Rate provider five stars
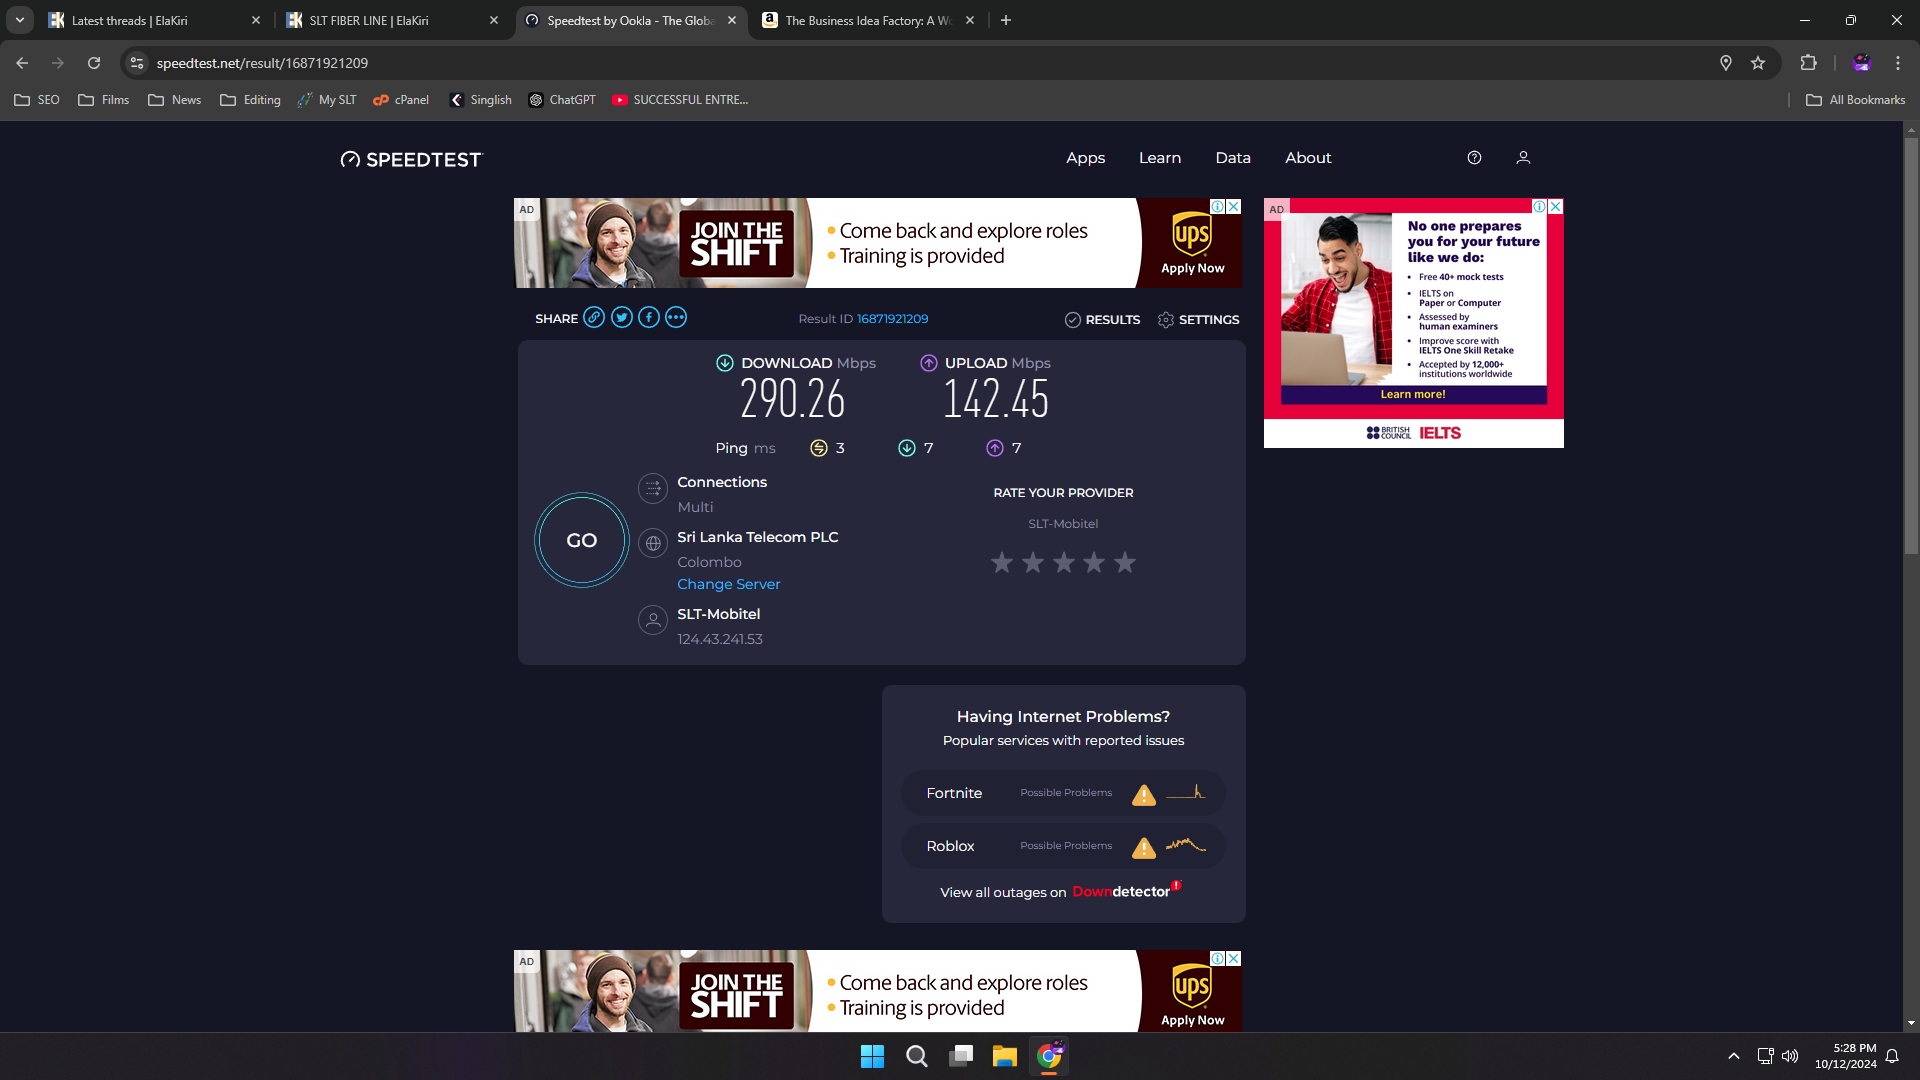The width and height of the screenshot is (1920, 1080). [1125, 563]
